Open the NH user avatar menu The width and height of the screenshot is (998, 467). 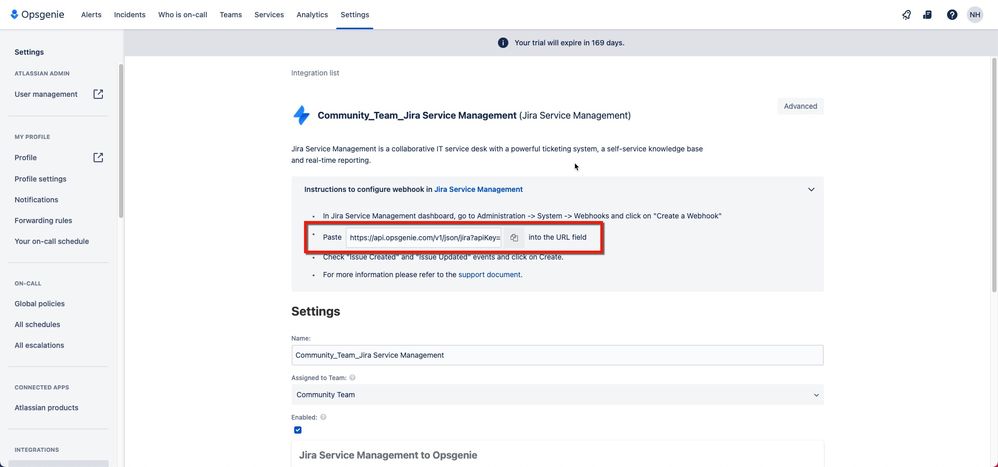[x=974, y=15]
